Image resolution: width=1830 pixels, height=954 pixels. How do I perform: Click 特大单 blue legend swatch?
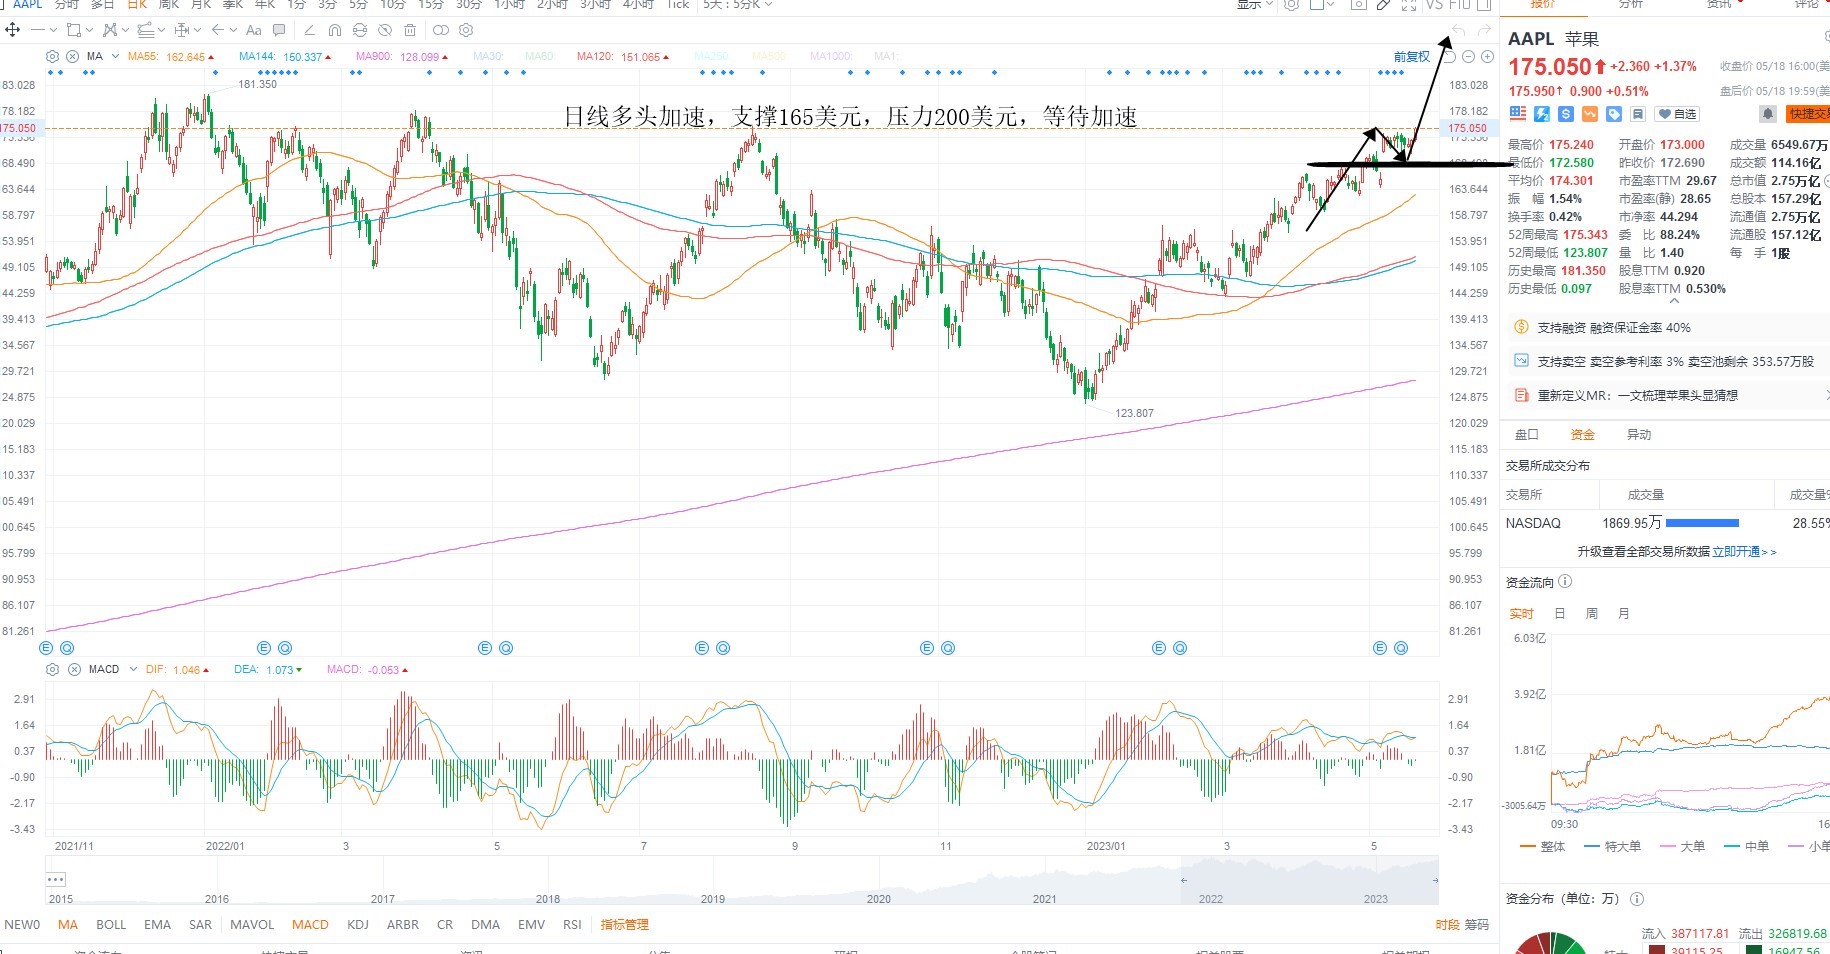[x=1592, y=846]
